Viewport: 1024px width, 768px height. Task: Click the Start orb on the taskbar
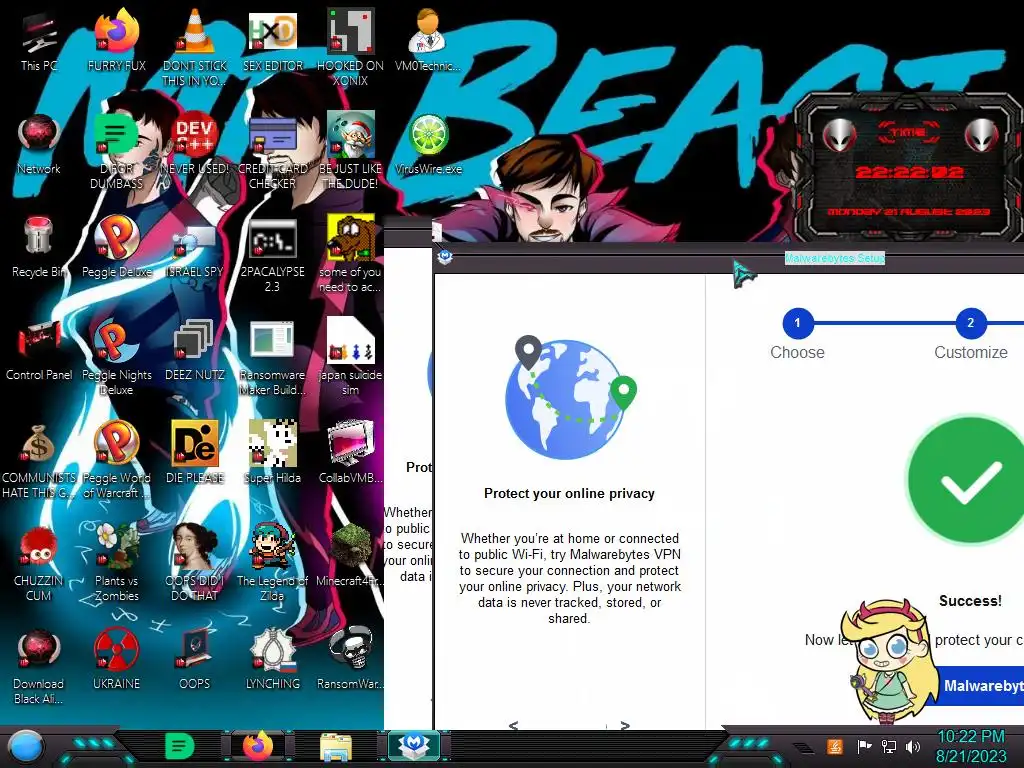(x=26, y=746)
